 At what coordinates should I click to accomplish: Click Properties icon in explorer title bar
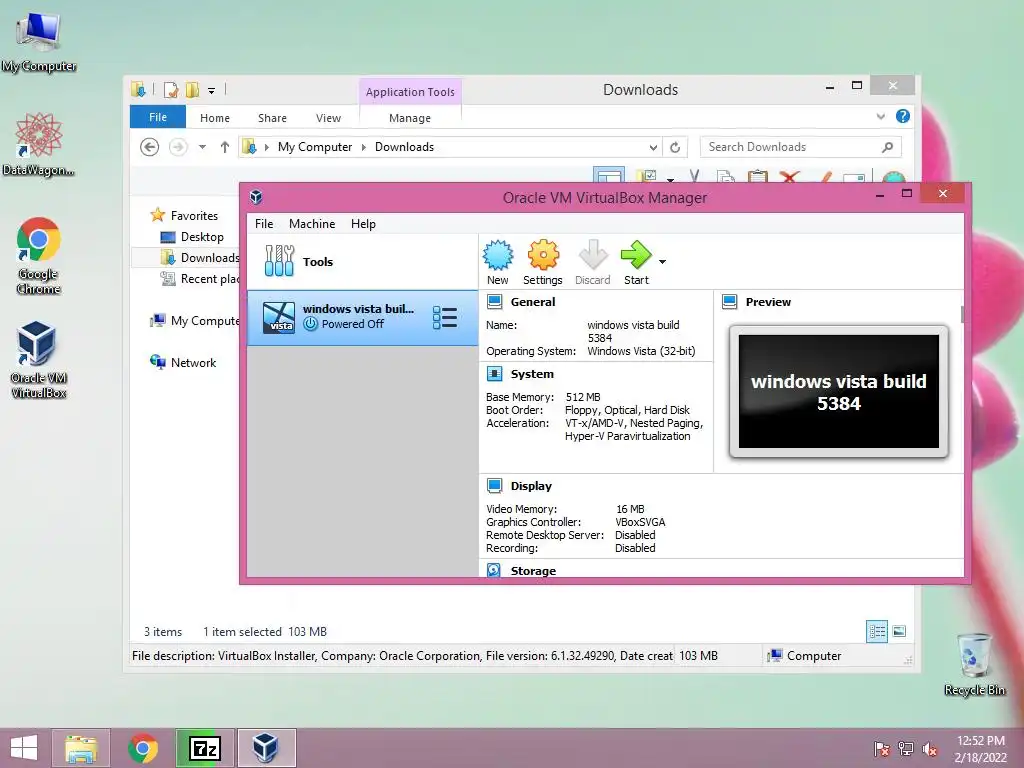[x=171, y=89]
